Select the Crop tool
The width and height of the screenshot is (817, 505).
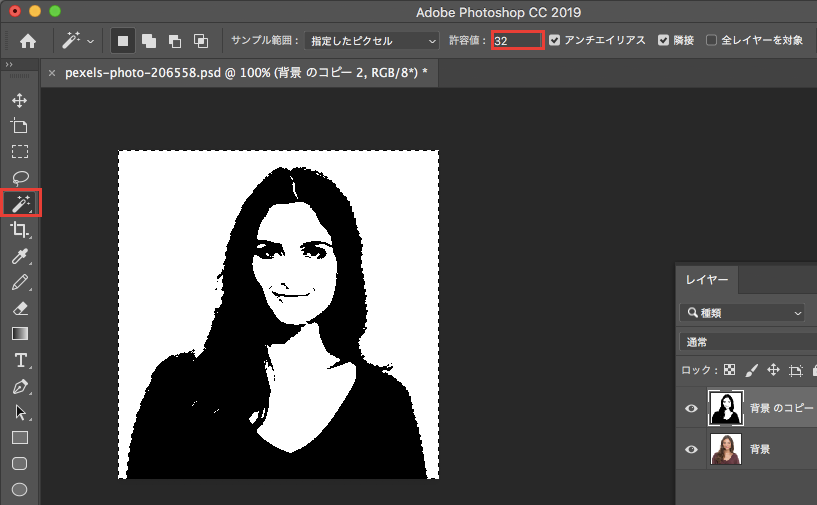19,230
